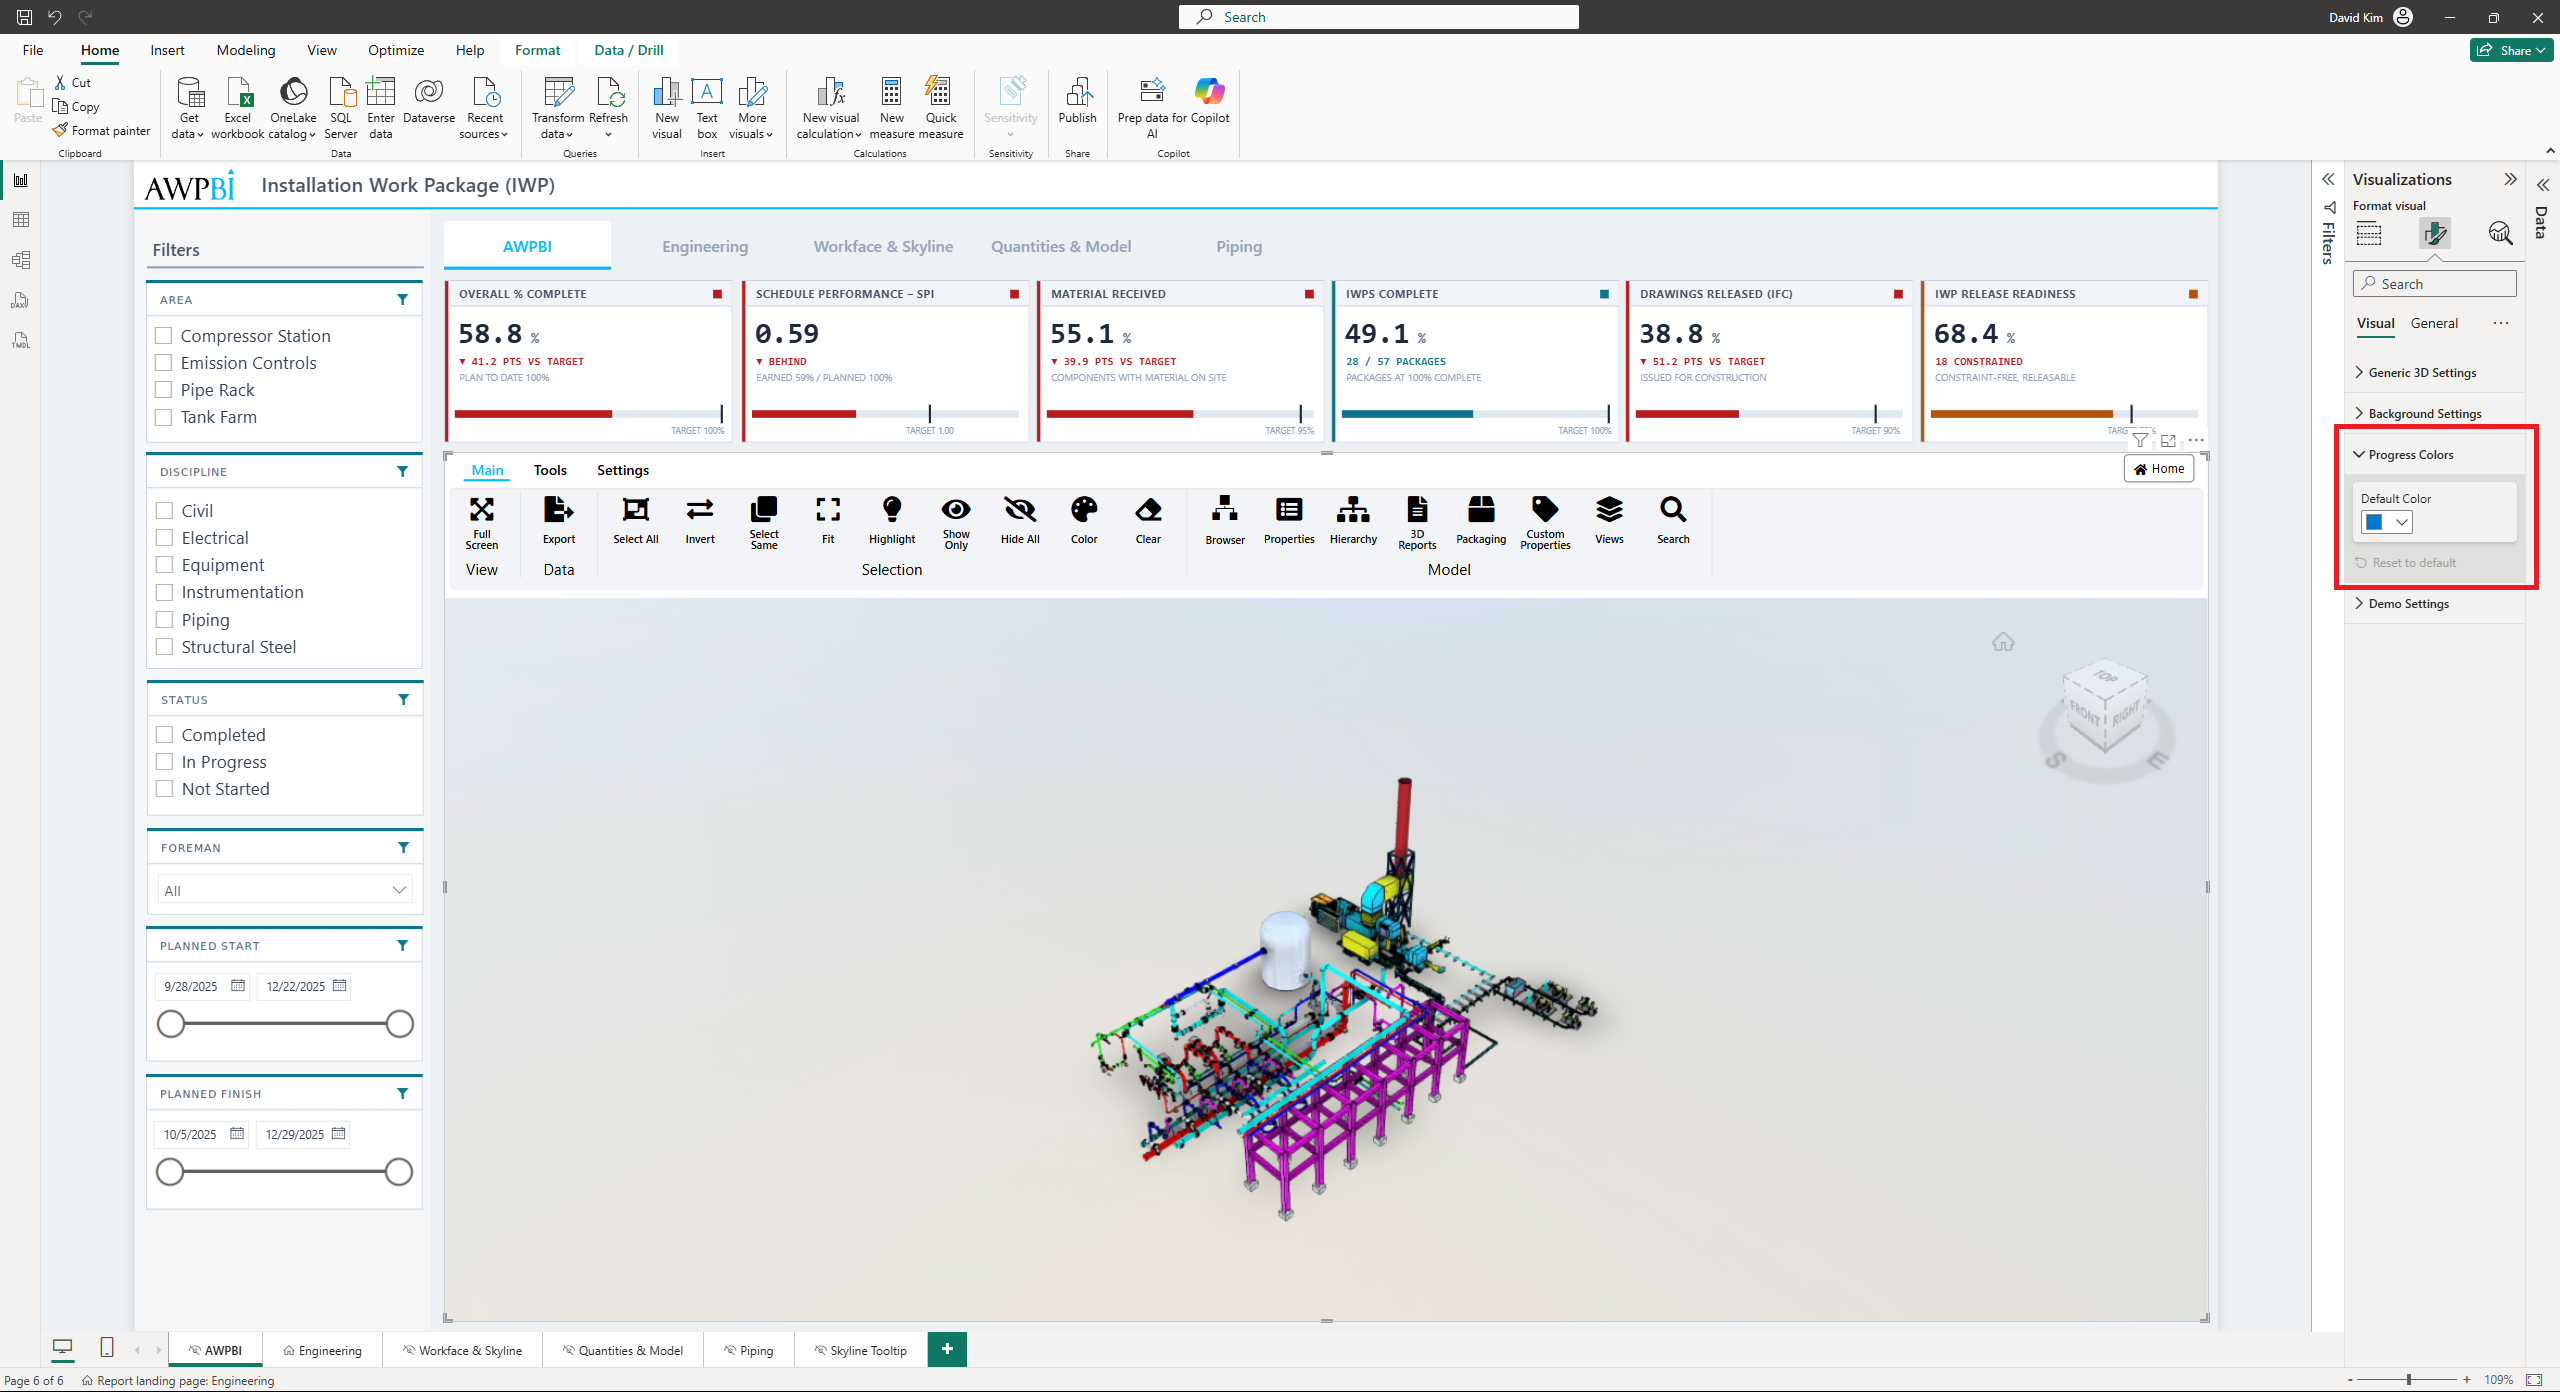Open the Modeling ribbon tab

tap(246, 50)
